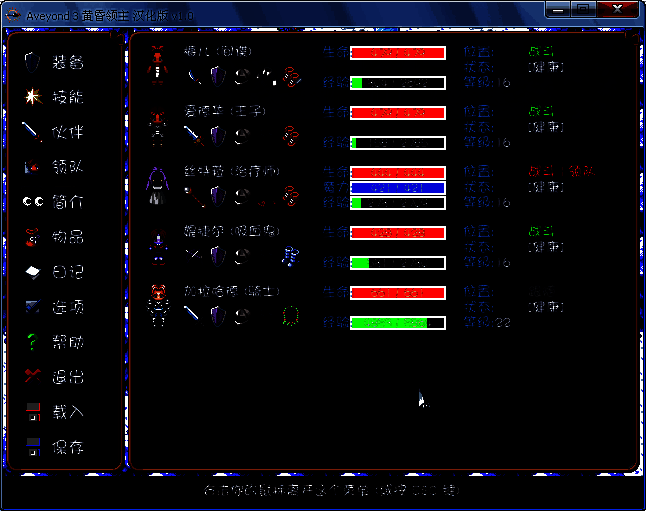This screenshot has height=511, width=646.
Task: Click the blue accessory icon in fourth character row
Action: pos(291,254)
